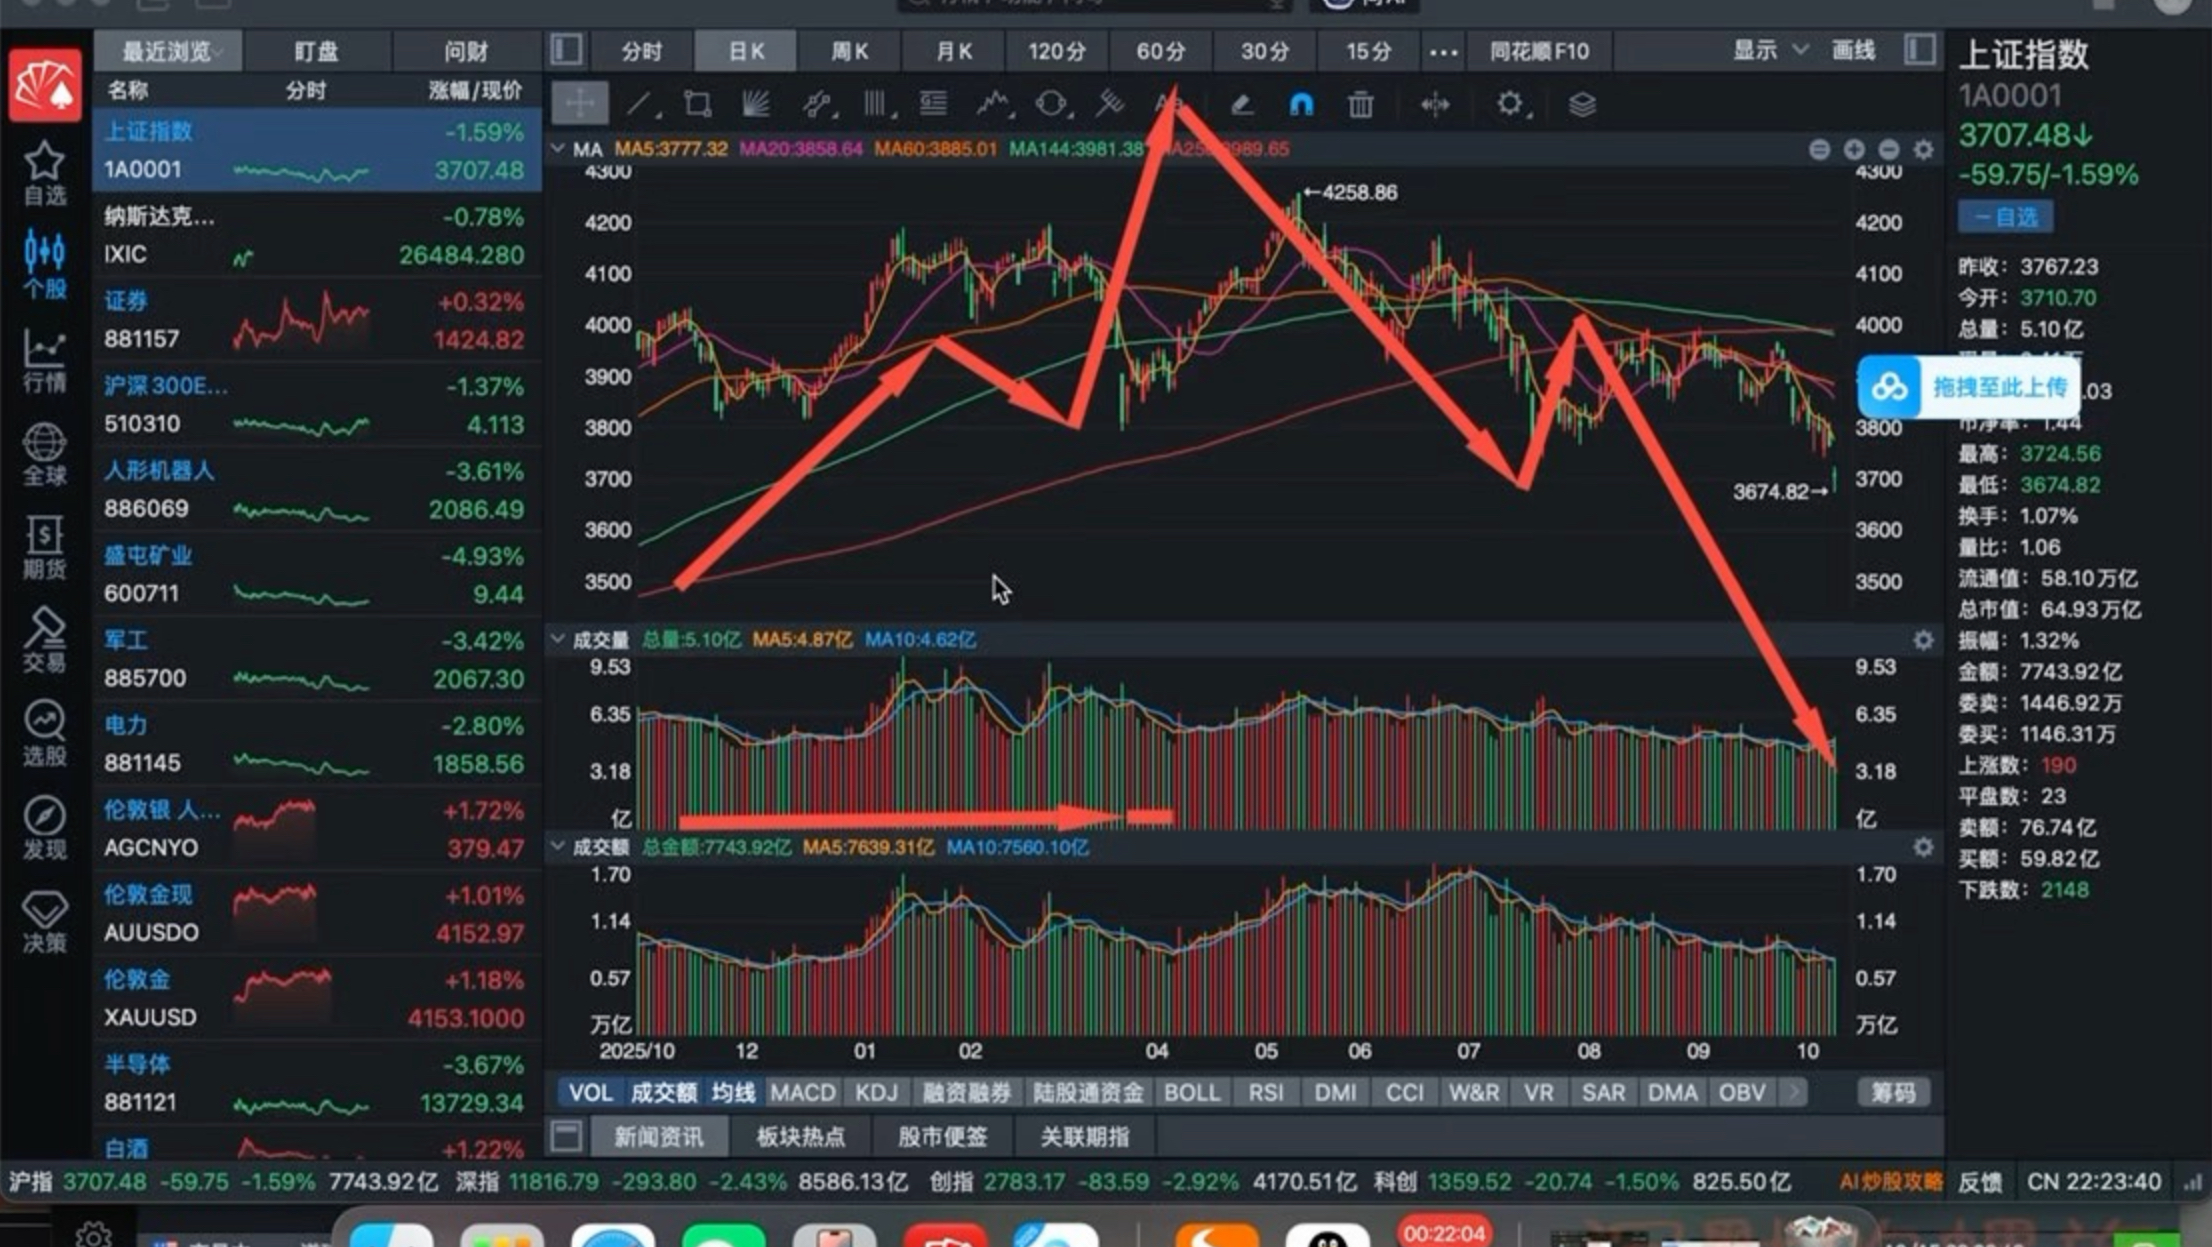Viewport: 2212px width, 1247px height.
Task: Open the 最近浏览 dropdown list
Action: point(169,51)
